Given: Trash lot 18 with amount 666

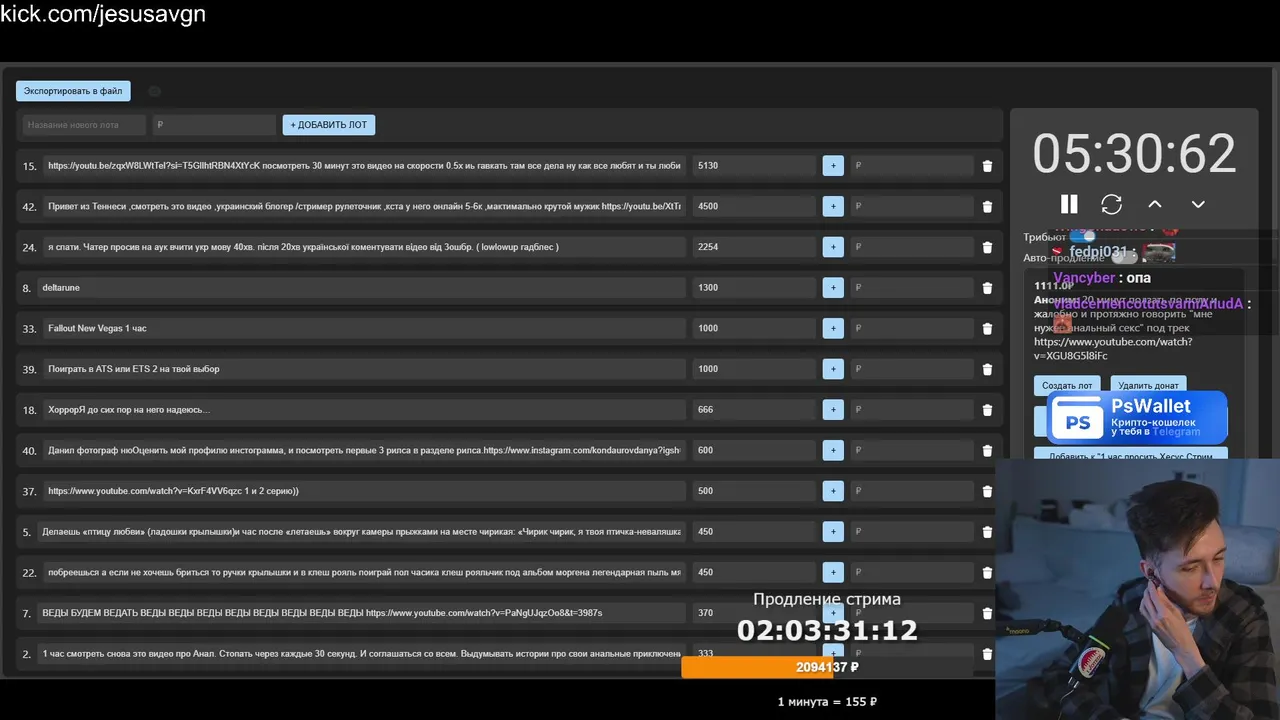Looking at the screenshot, I should 987,410.
